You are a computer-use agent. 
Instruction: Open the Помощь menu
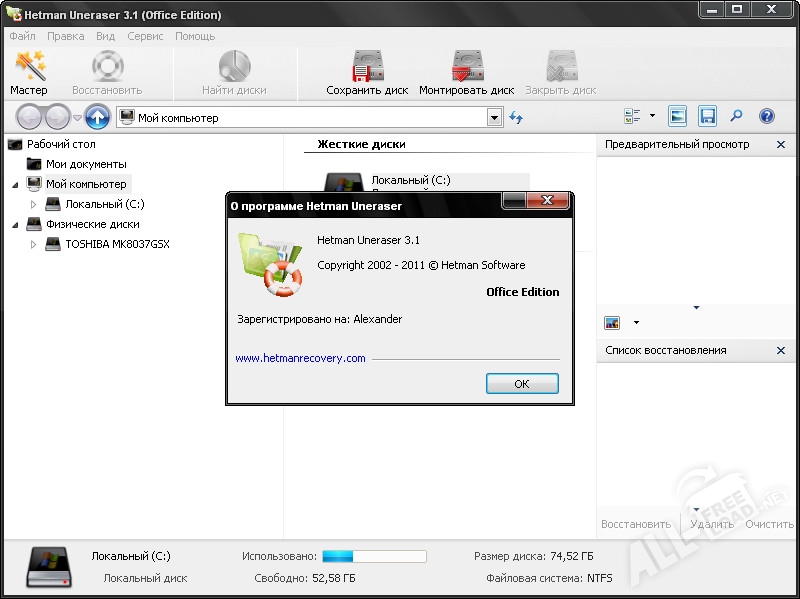(x=195, y=36)
